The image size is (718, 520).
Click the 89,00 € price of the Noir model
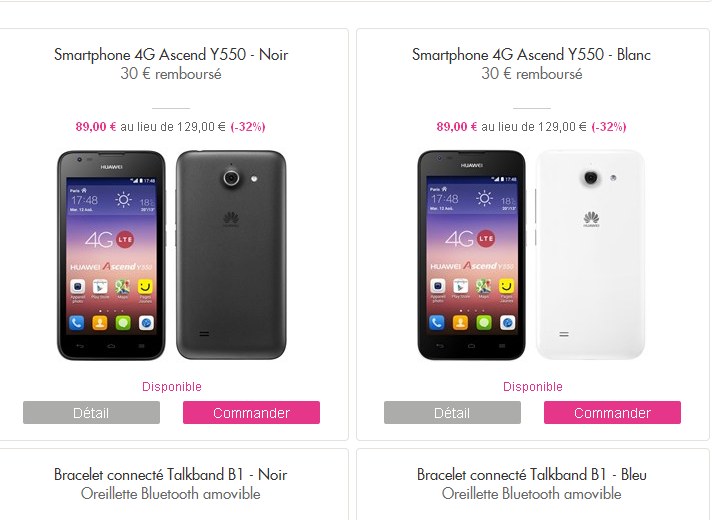coord(96,127)
